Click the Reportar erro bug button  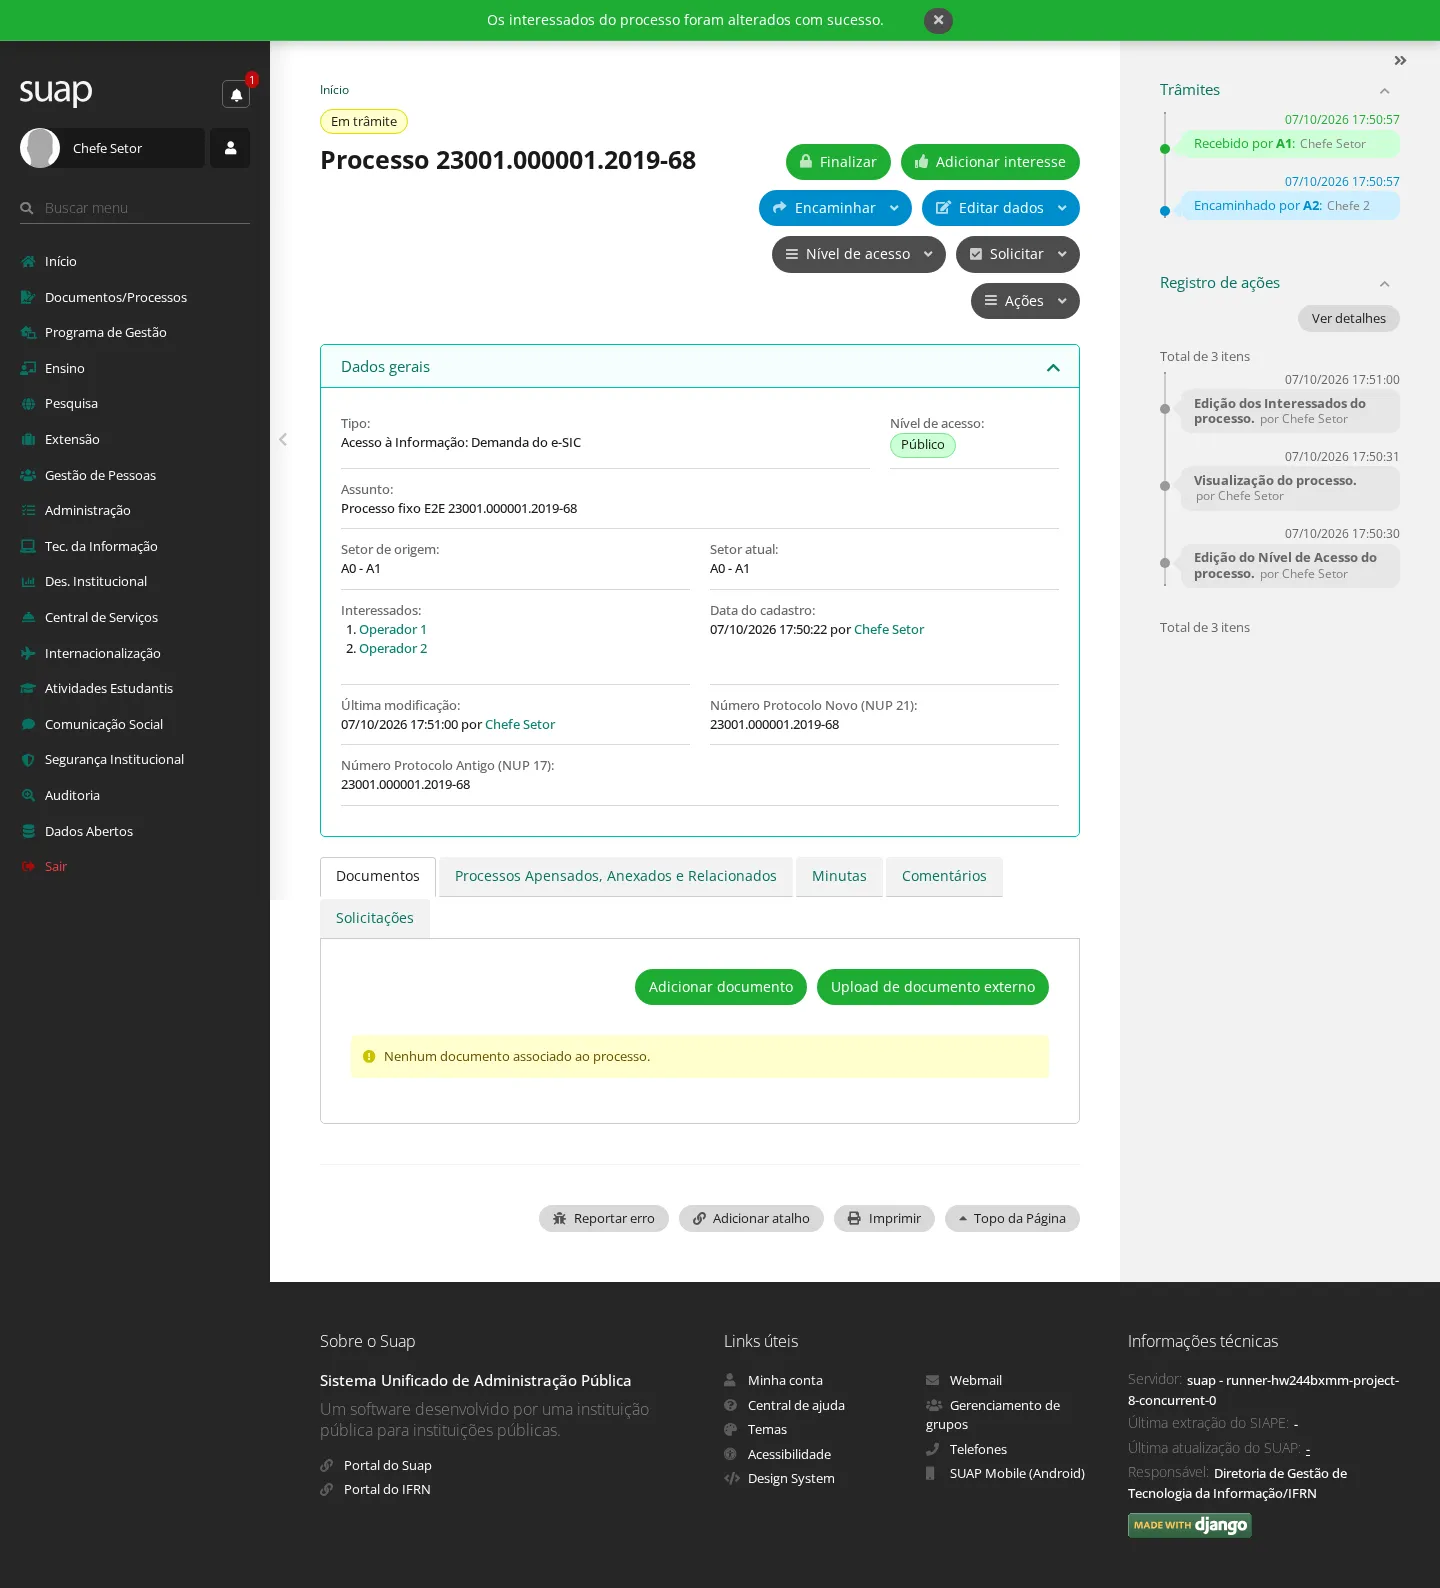[x=604, y=1218]
